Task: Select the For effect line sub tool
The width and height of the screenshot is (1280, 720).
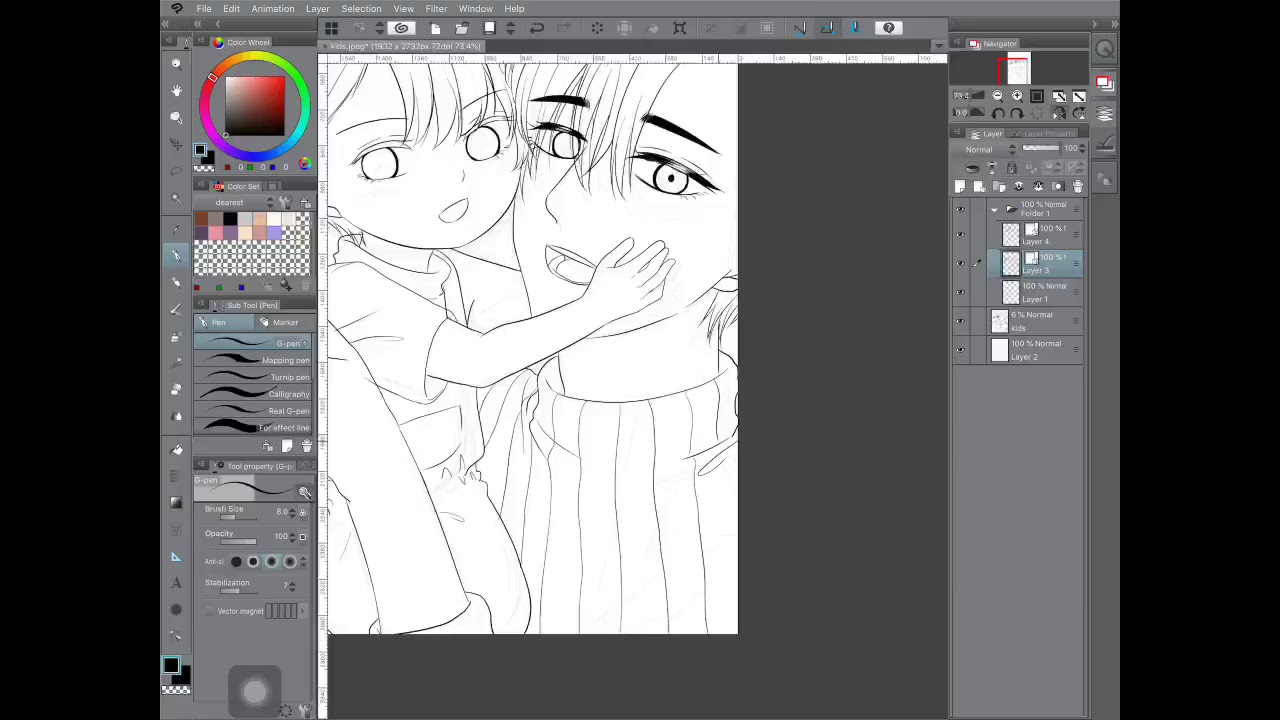Action: (x=253, y=428)
